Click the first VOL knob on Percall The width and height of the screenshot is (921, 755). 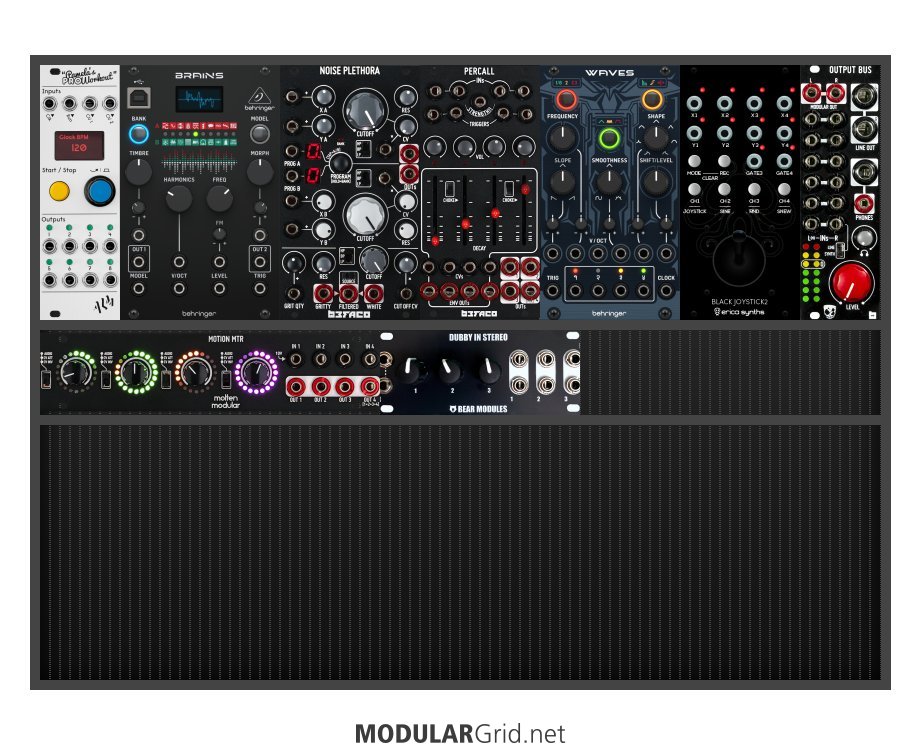[434, 146]
